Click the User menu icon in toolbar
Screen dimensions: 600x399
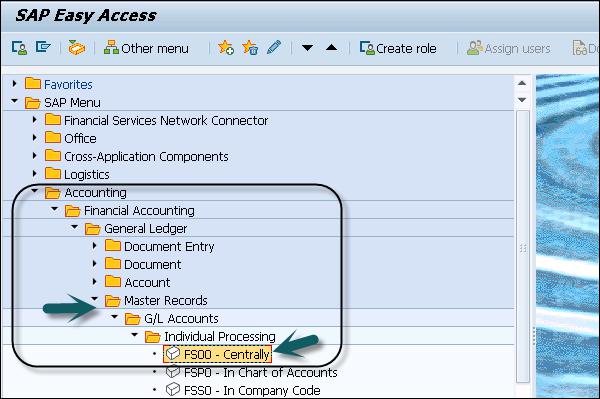pyautogui.click(x=19, y=48)
